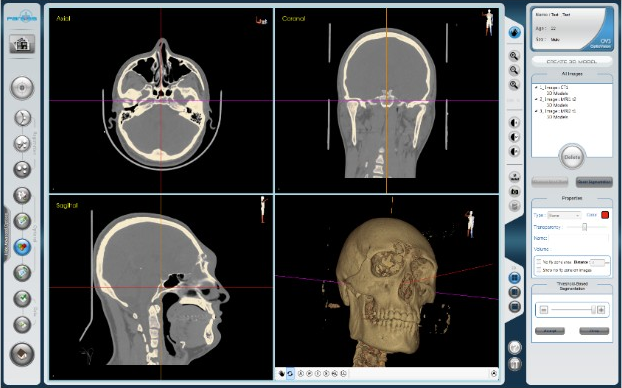Click the highlighted colored heart step icon

pos(22,247)
